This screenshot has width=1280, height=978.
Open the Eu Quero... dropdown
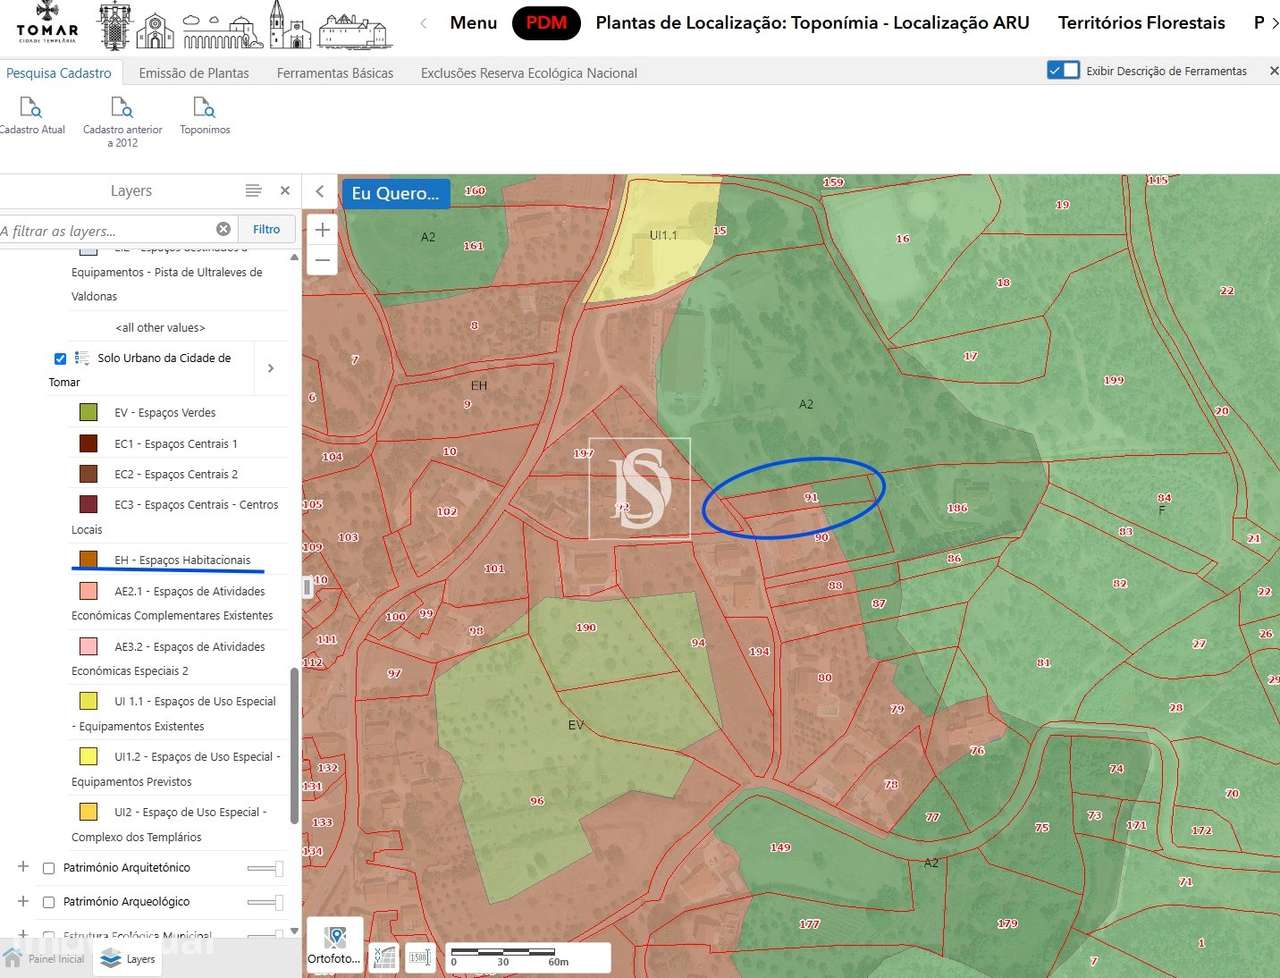tap(395, 193)
